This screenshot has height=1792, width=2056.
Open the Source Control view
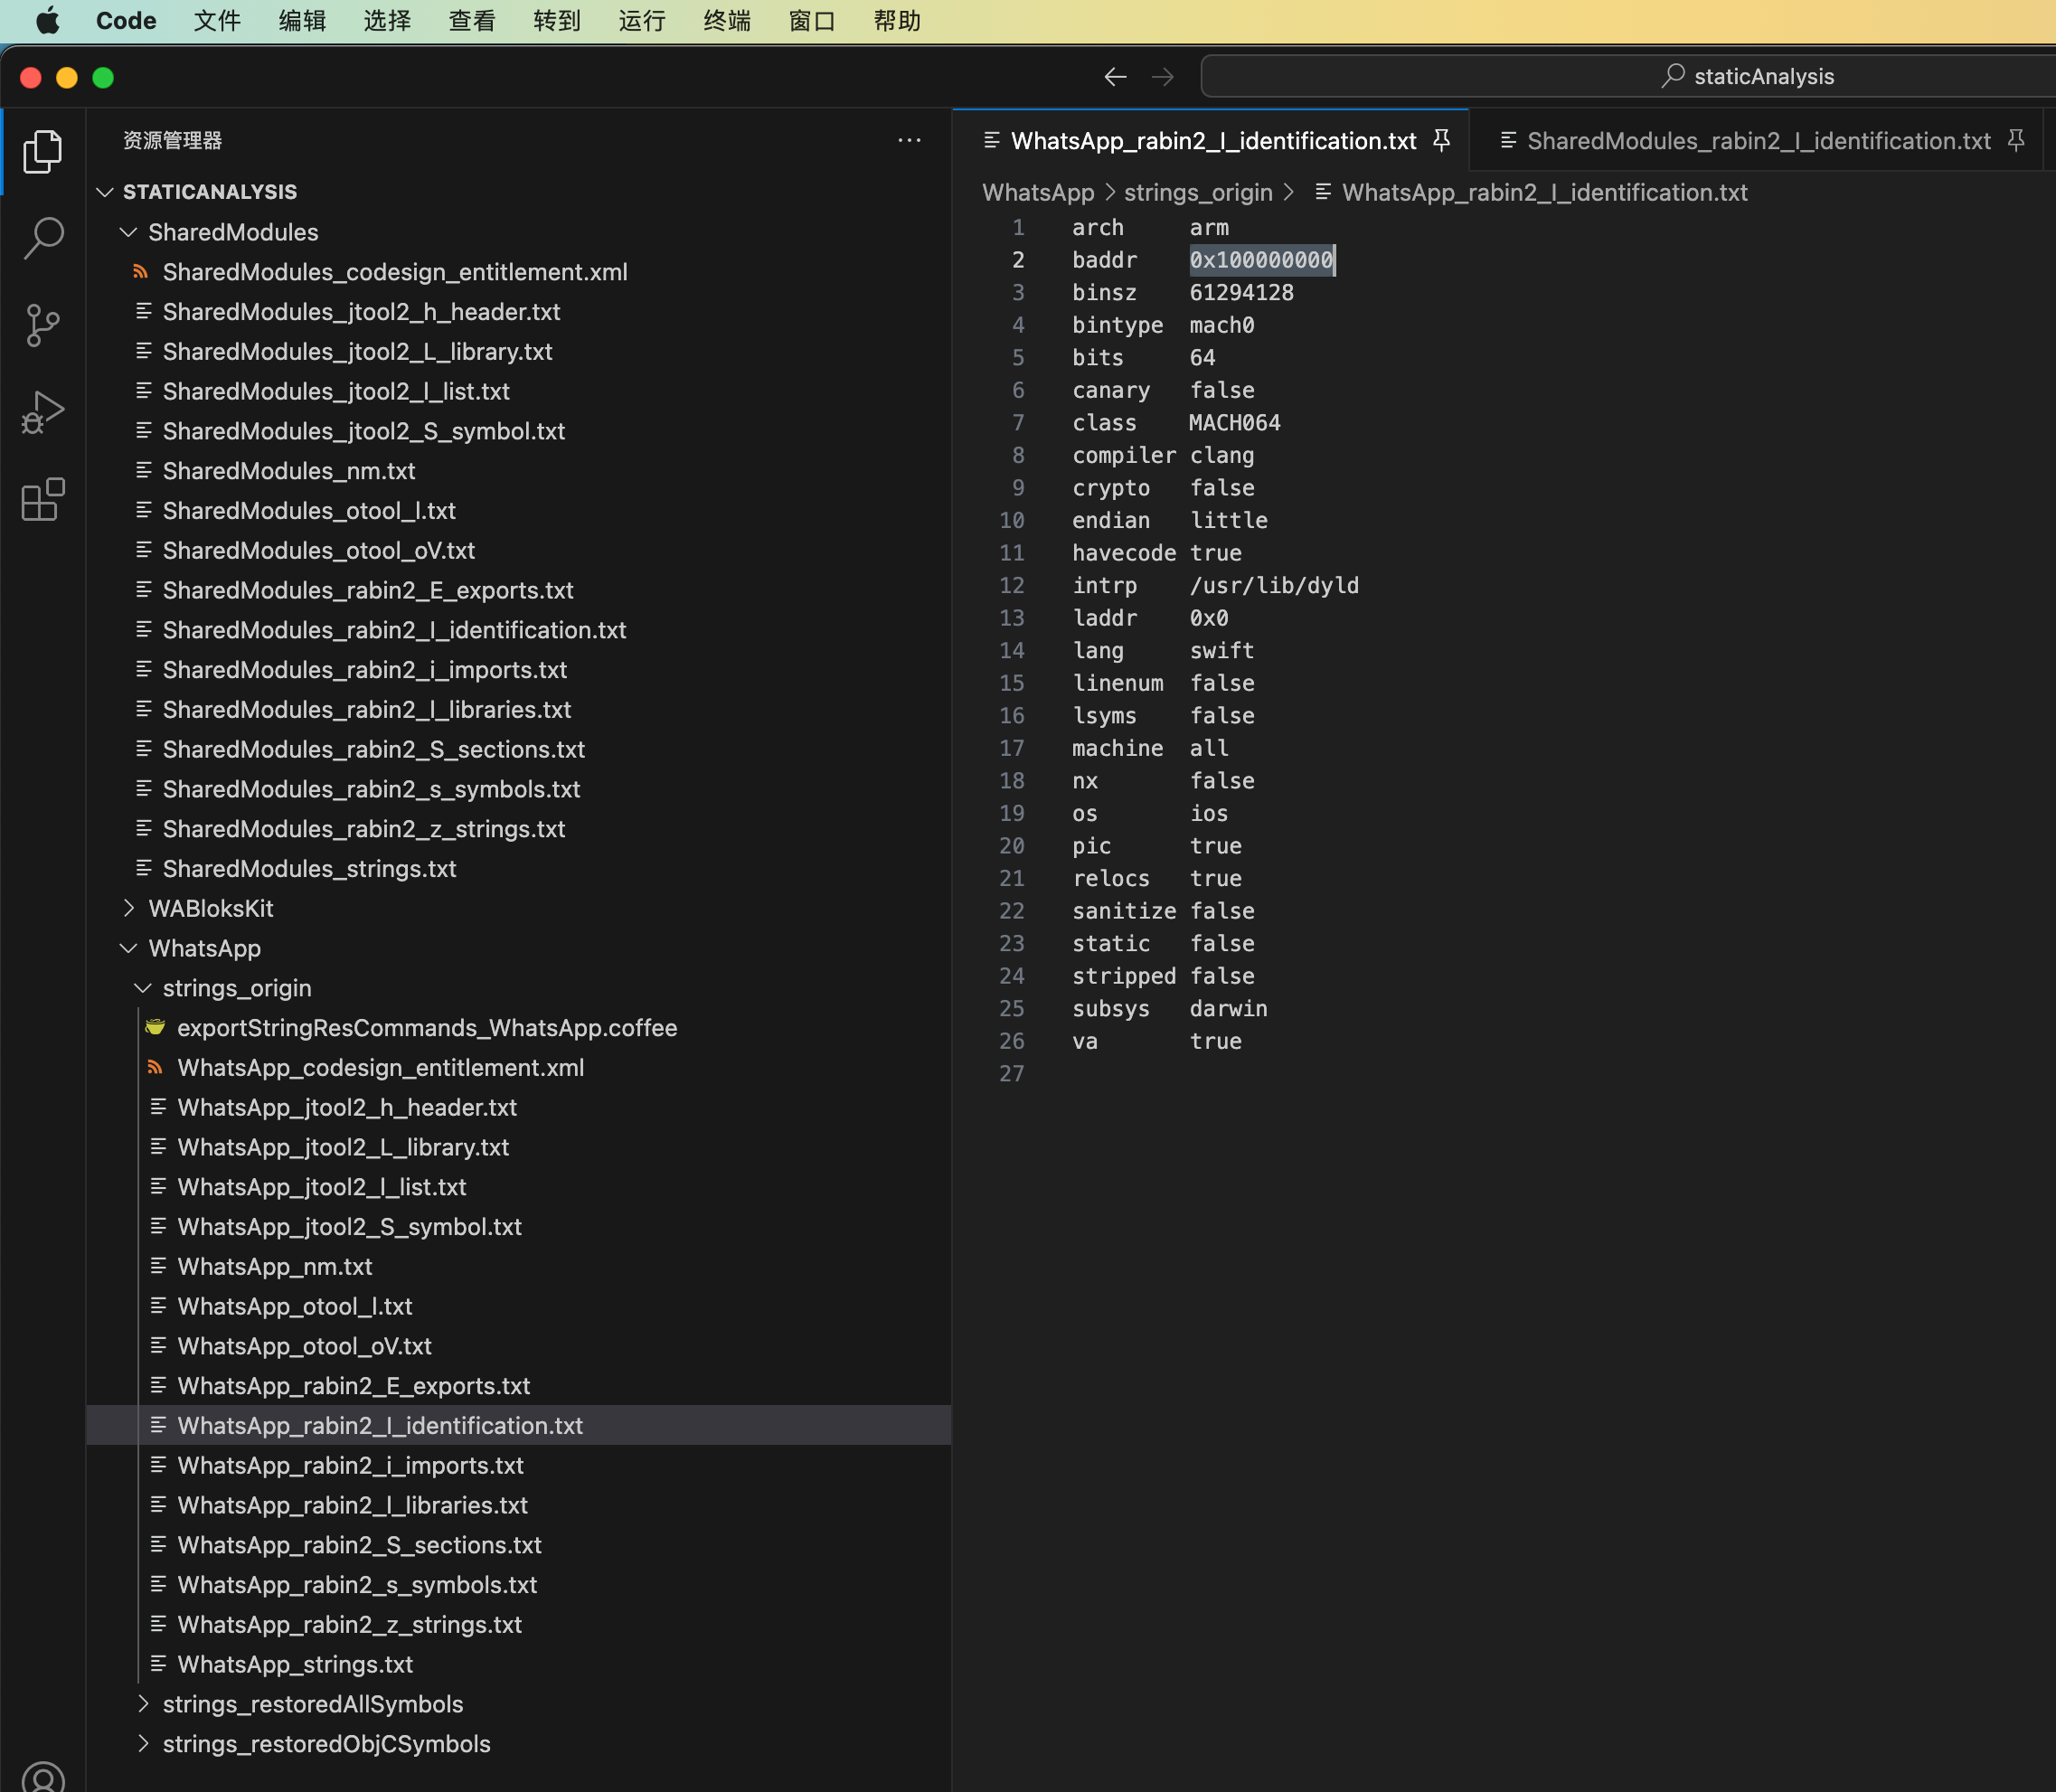(43, 325)
